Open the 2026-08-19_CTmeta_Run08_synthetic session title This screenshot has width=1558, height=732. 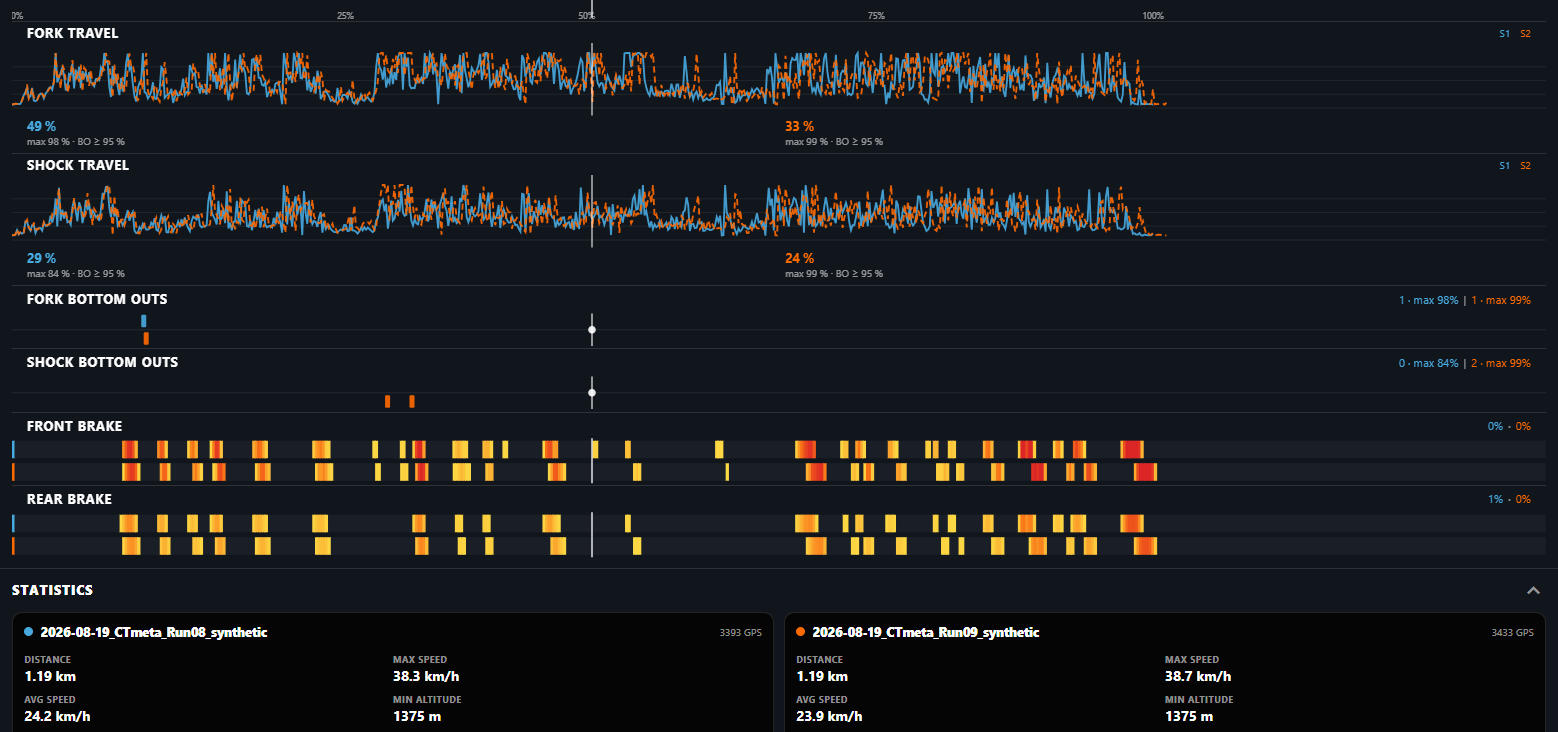coord(154,632)
